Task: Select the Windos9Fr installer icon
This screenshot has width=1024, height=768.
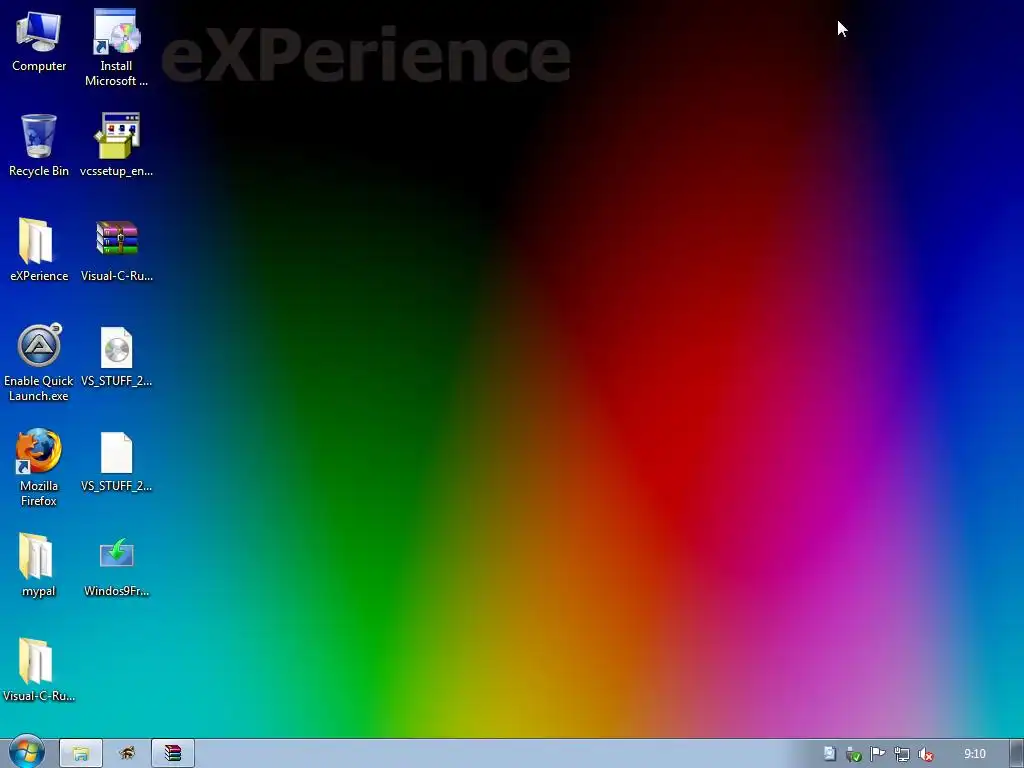Action: 116,566
